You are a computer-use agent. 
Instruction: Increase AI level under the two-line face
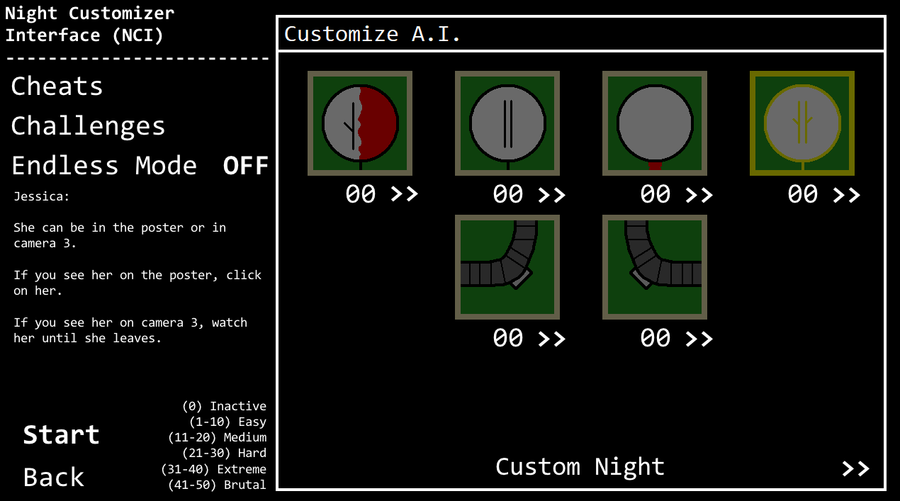[x=552, y=195]
